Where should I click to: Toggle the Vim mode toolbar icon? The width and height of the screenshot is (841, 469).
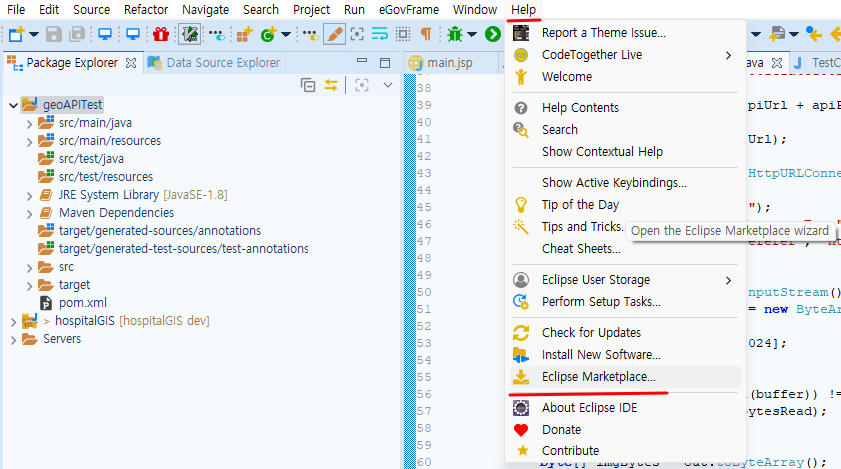tap(189, 34)
